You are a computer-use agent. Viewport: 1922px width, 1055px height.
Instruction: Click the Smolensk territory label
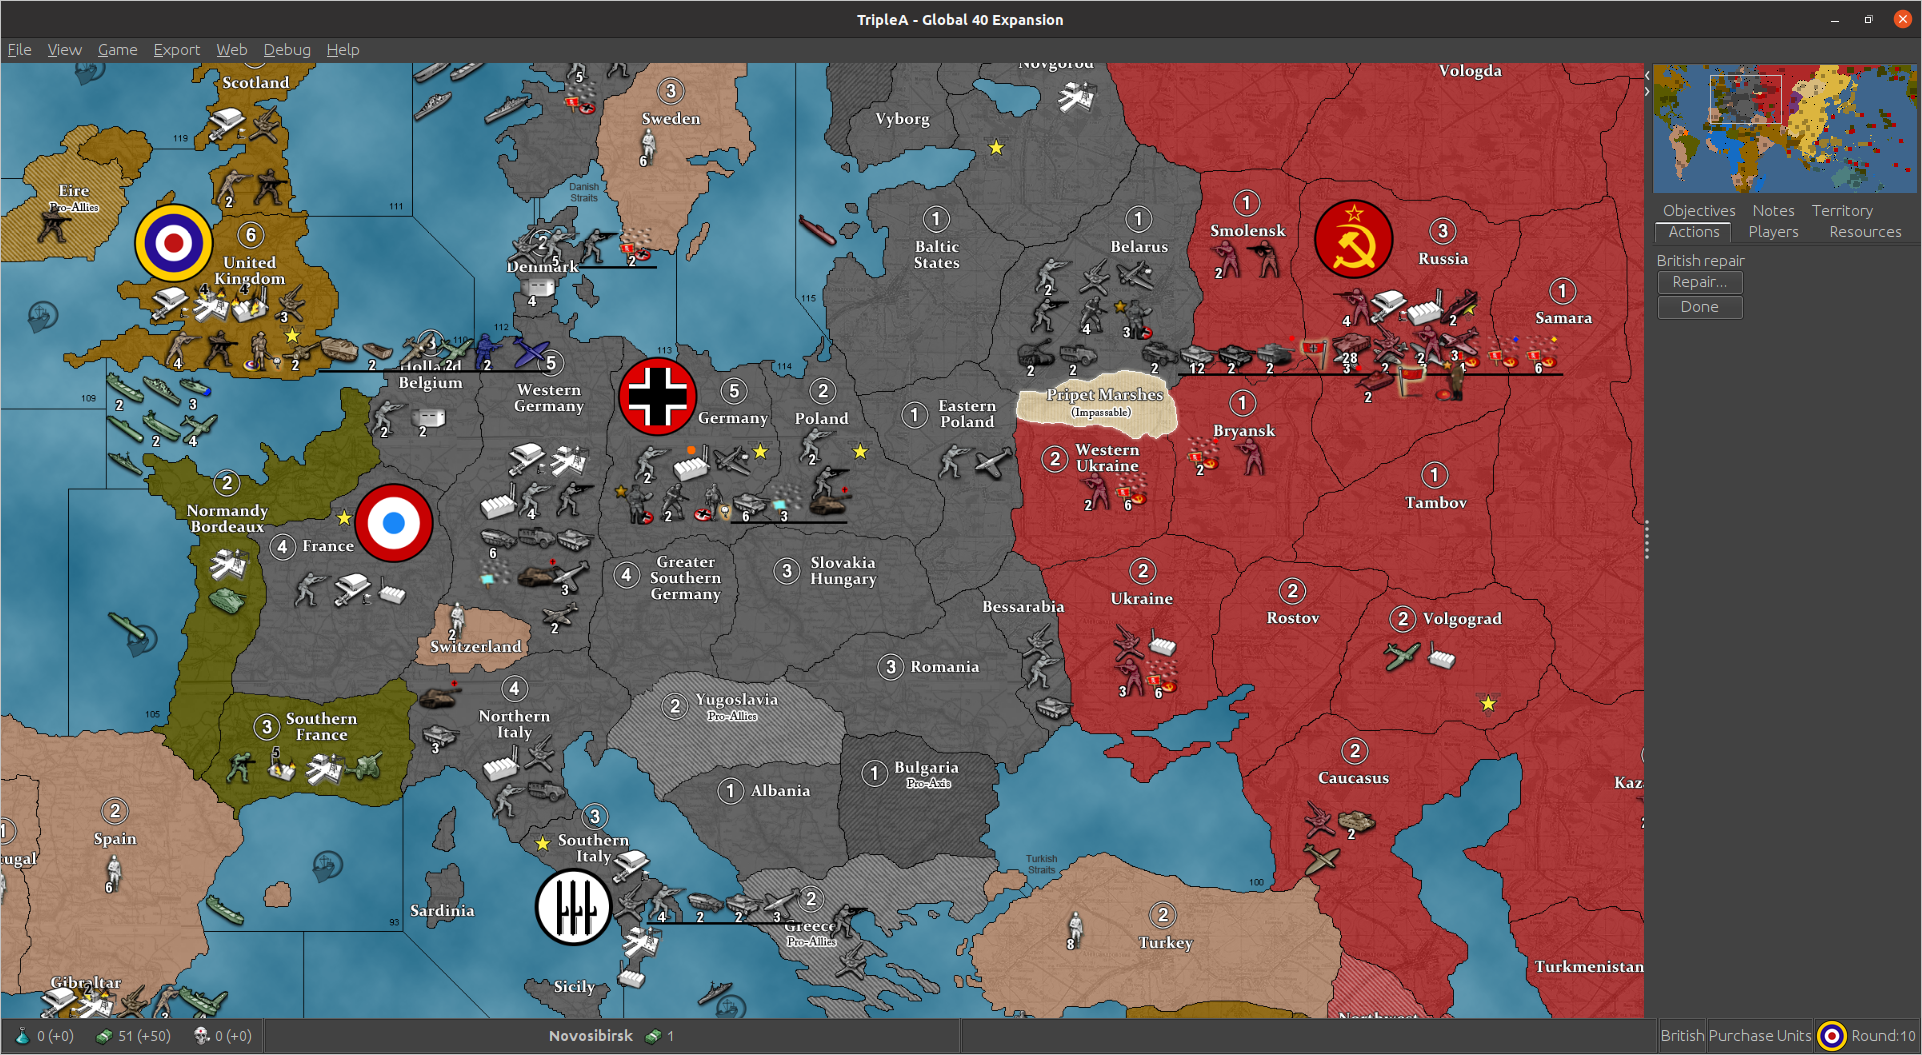pyautogui.click(x=1248, y=230)
